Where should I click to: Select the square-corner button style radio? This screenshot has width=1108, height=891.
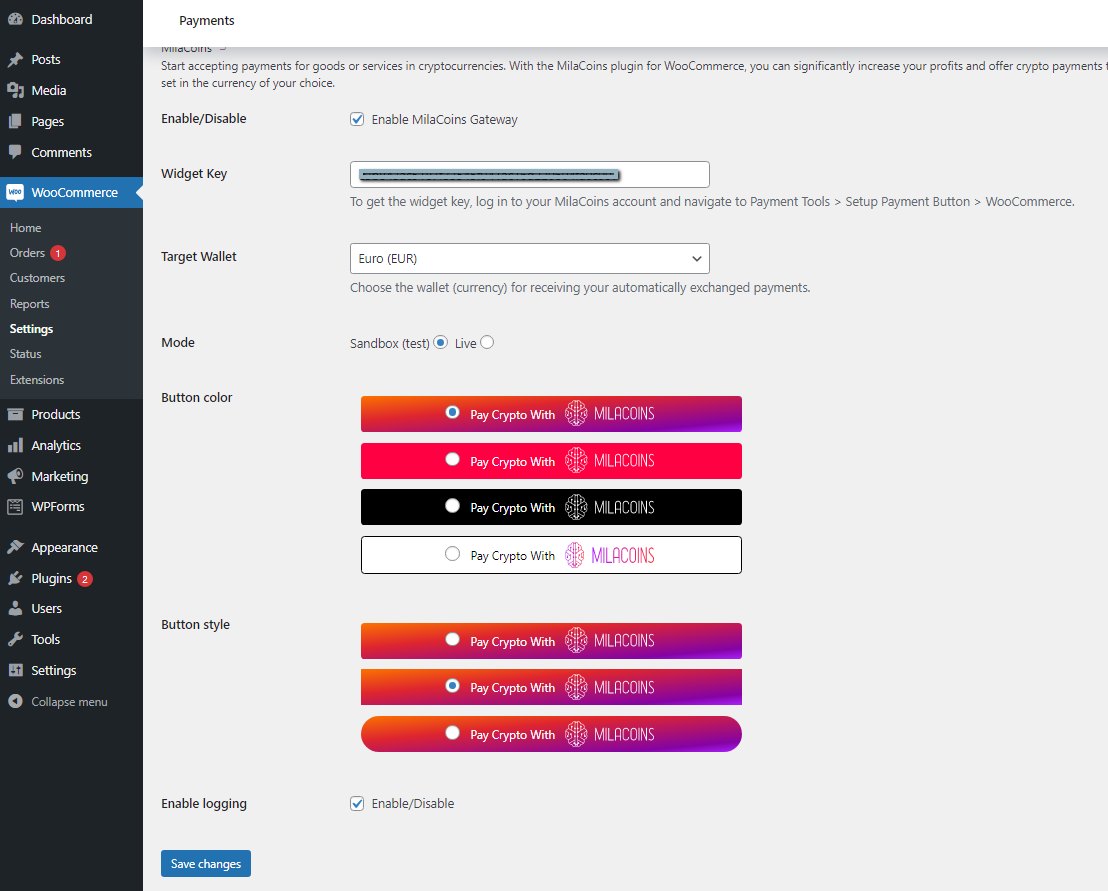[452, 686]
